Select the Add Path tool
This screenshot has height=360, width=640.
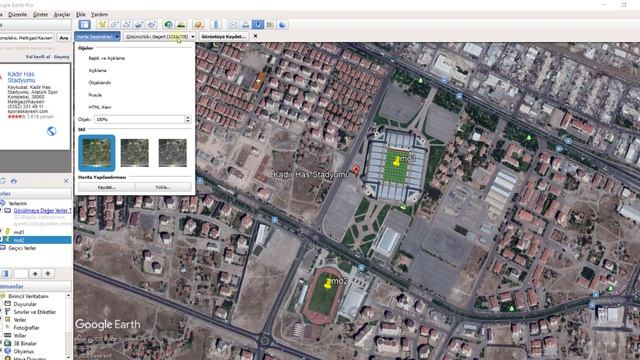click(127, 24)
